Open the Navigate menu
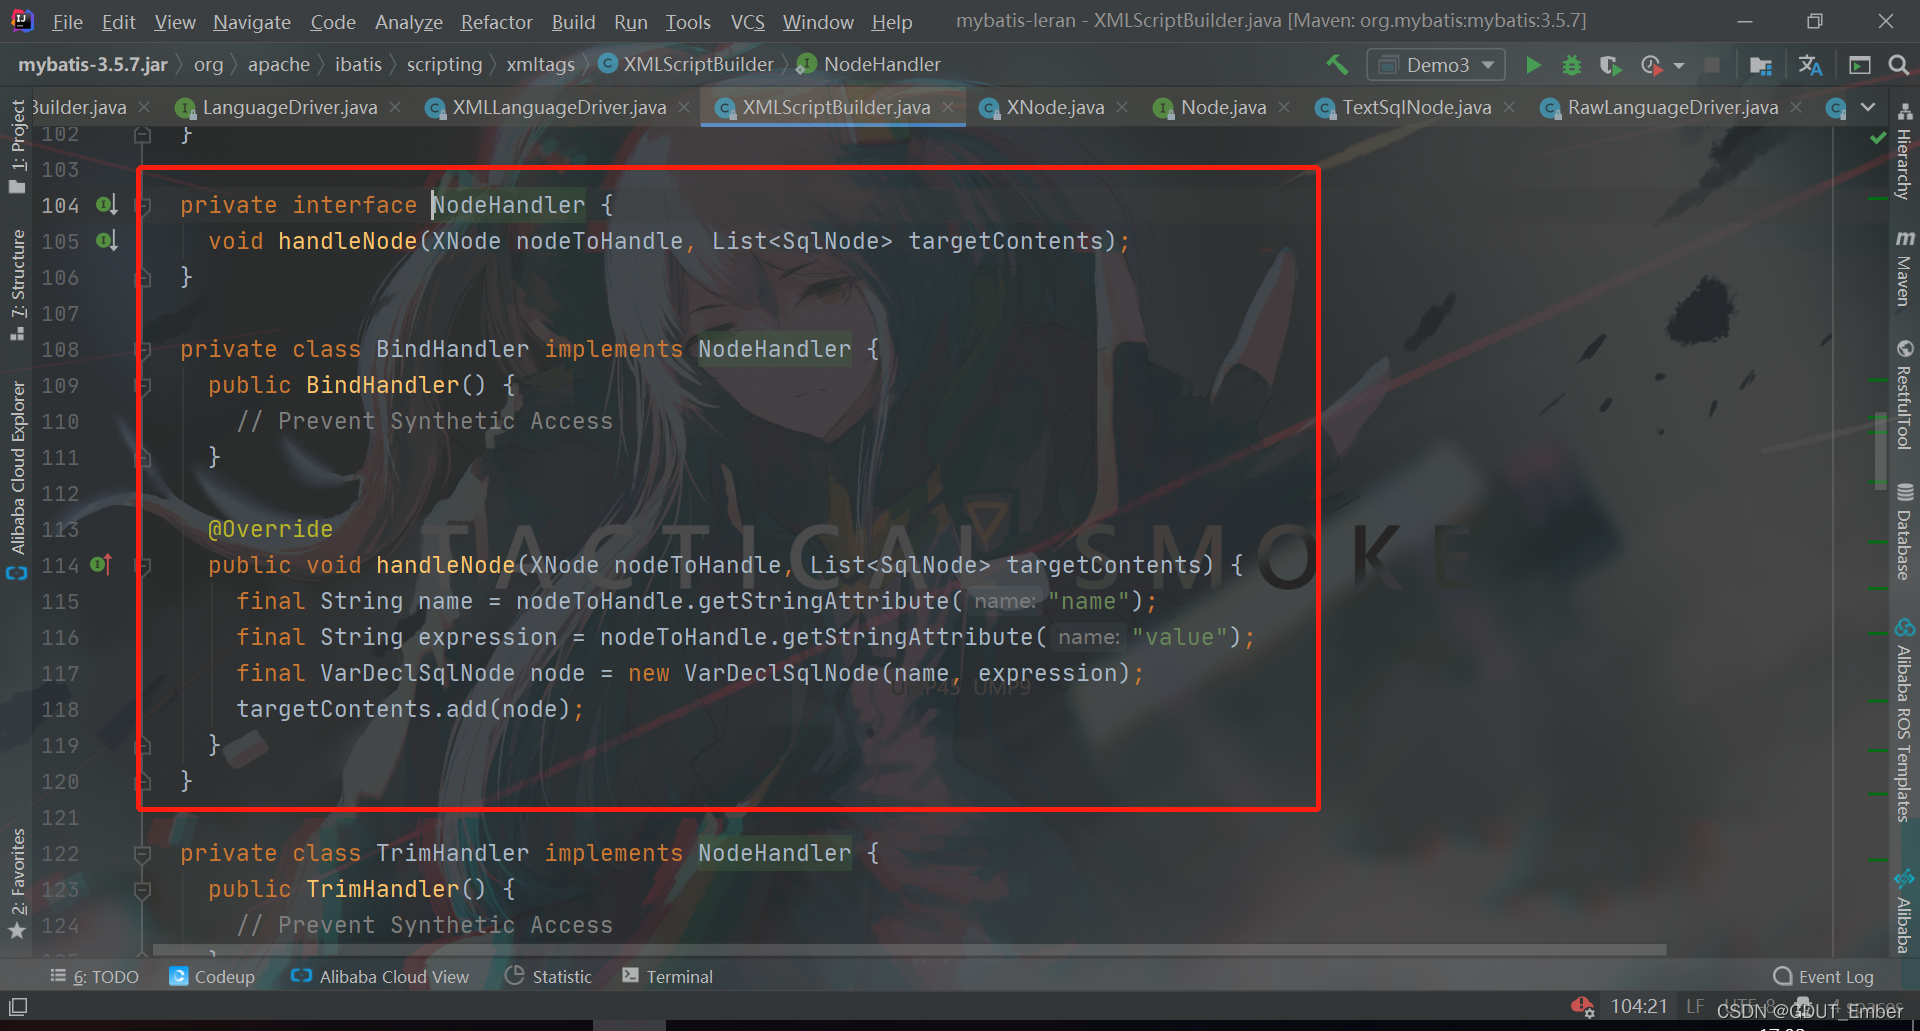The height and width of the screenshot is (1031, 1920). (252, 21)
